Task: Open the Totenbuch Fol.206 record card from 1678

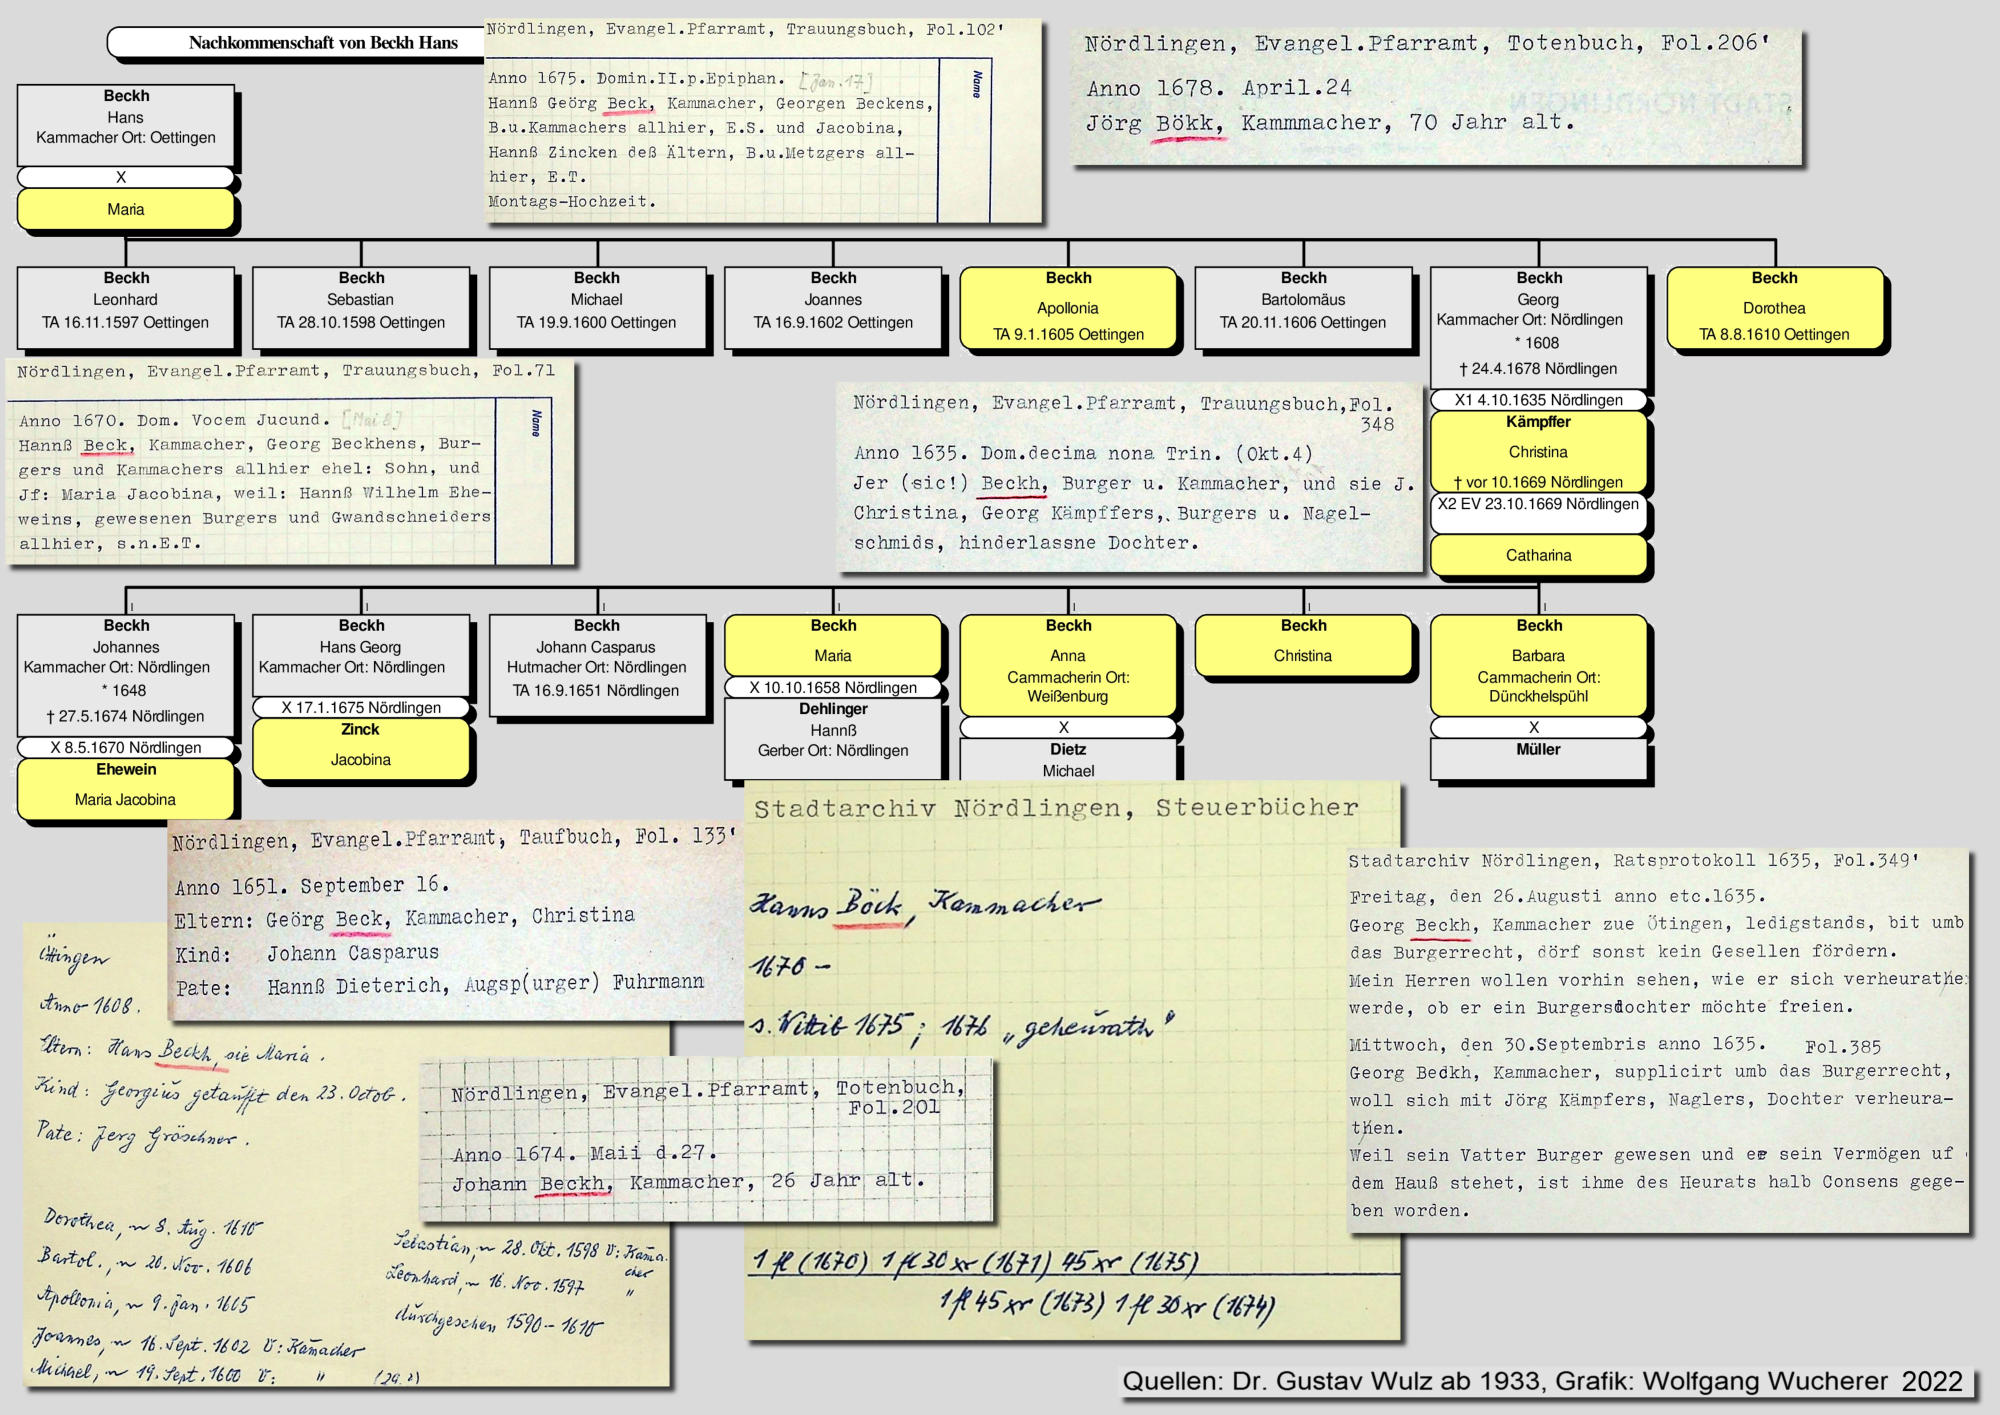Action: [x=1437, y=95]
